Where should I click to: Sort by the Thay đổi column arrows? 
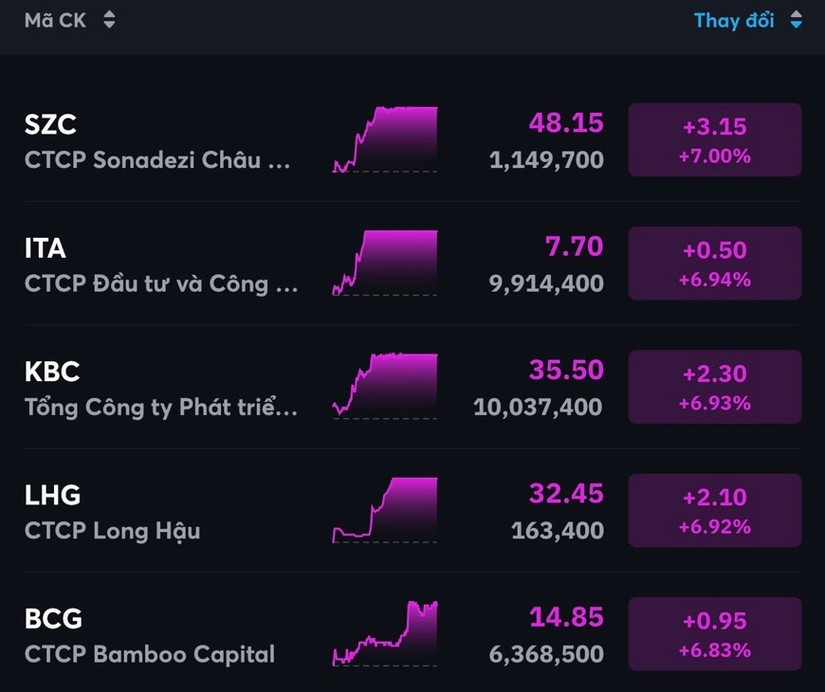[796, 20]
